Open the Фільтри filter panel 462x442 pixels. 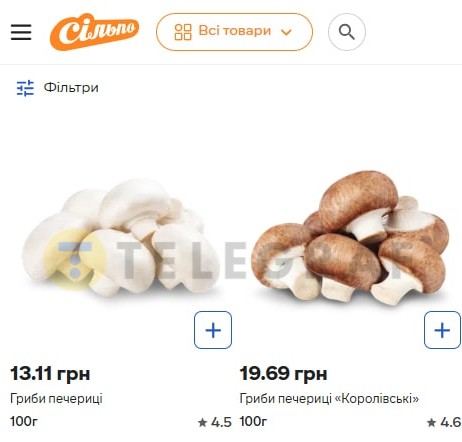pyautogui.click(x=58, y=88)
